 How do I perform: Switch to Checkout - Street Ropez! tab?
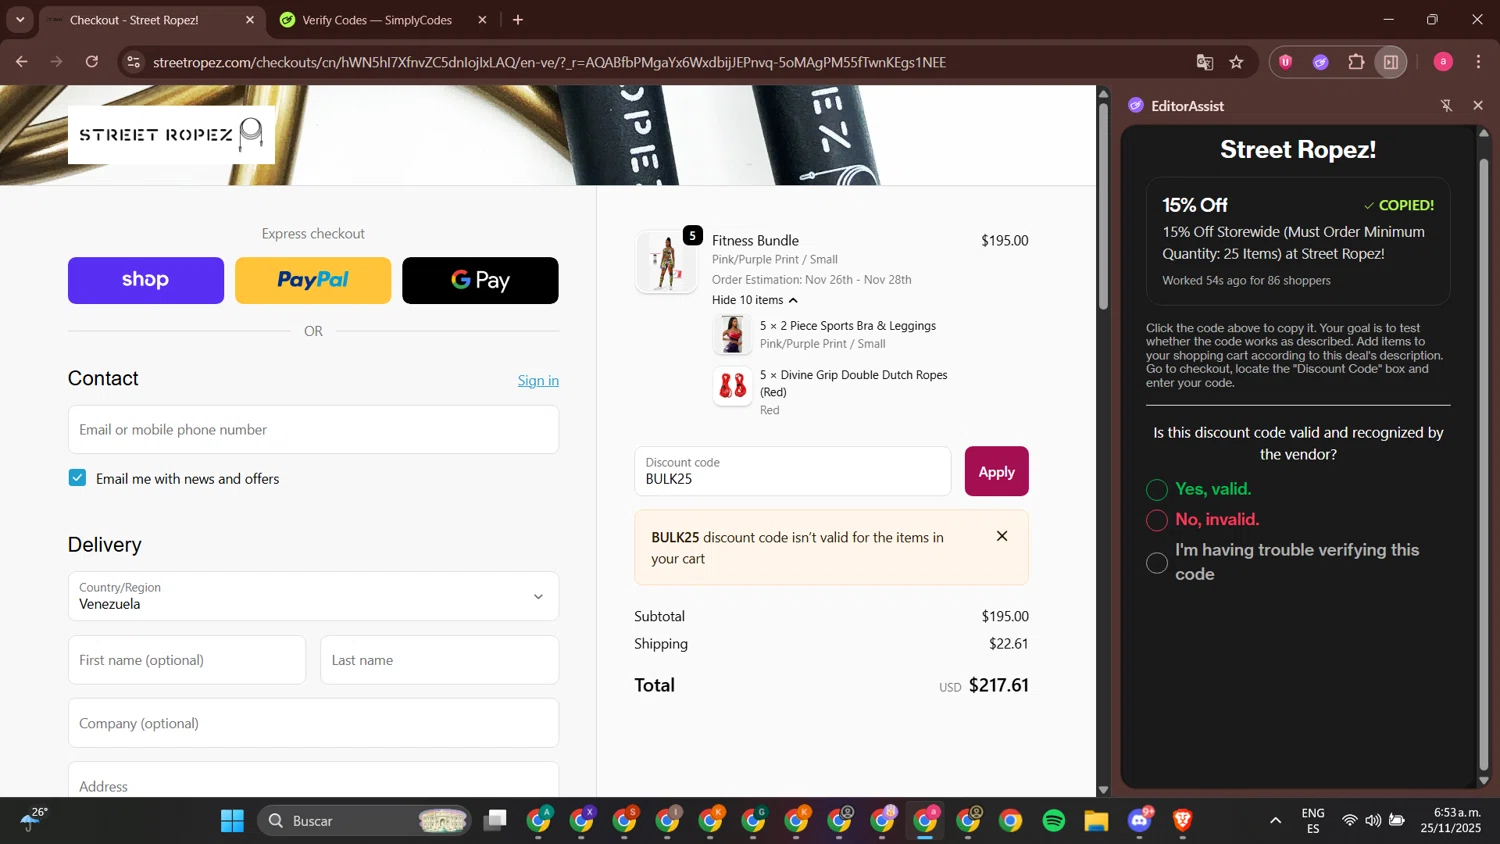tap(152, 20)
